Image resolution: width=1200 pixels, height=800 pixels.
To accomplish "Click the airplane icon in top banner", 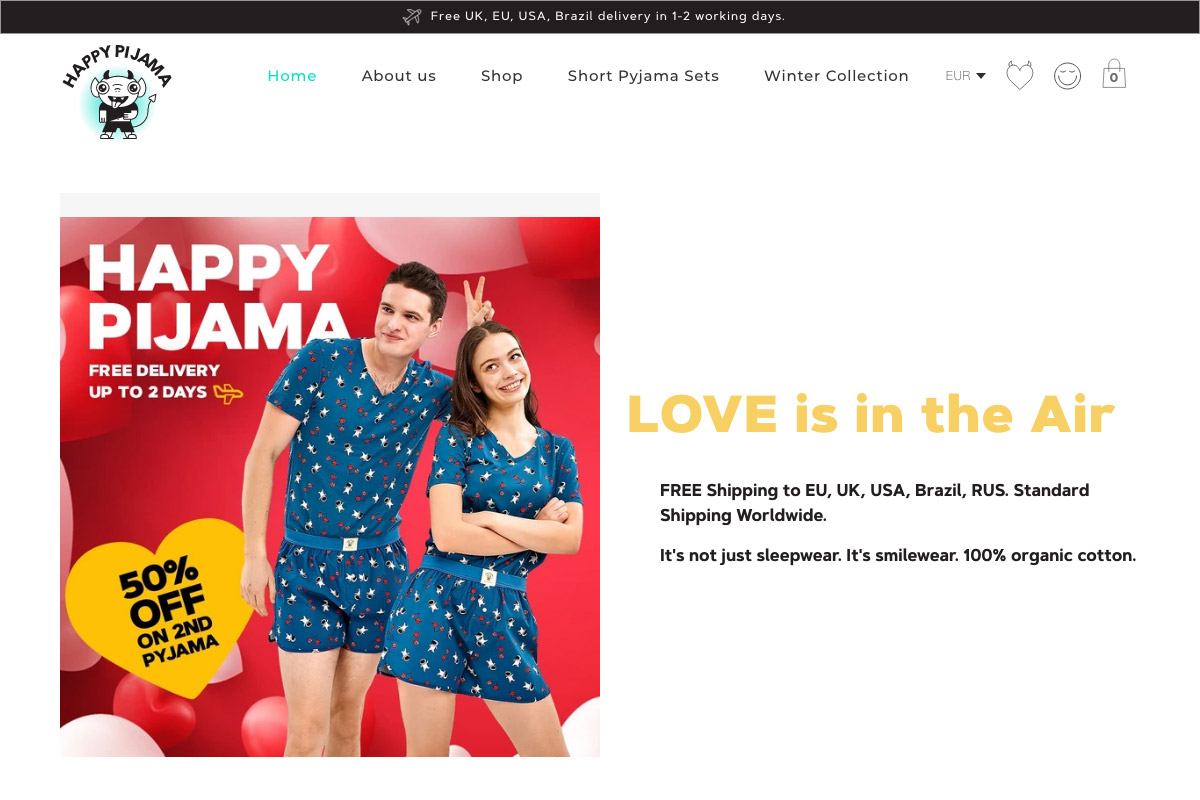I will pyautogui.click(x=412, y=16).
